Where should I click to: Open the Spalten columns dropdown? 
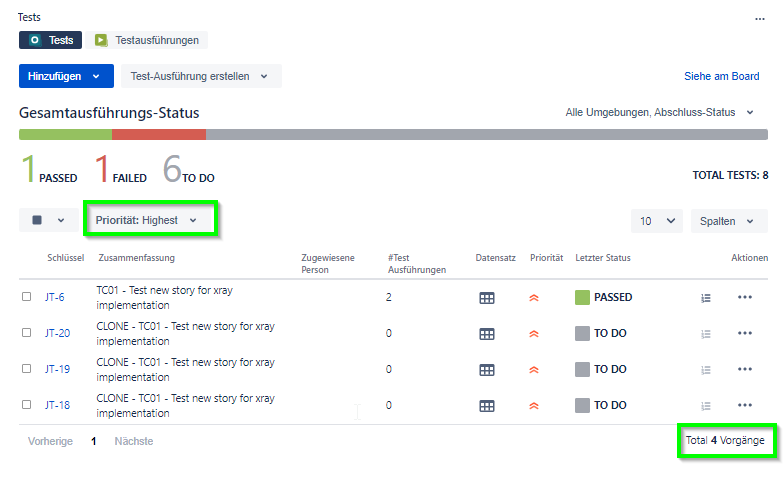[x=728, y=221]
